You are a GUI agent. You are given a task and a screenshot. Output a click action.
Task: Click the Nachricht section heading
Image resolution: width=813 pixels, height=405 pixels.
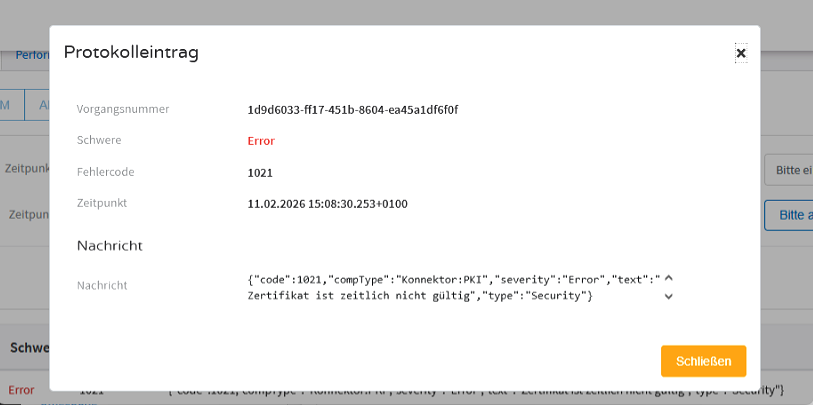point(109,246)
